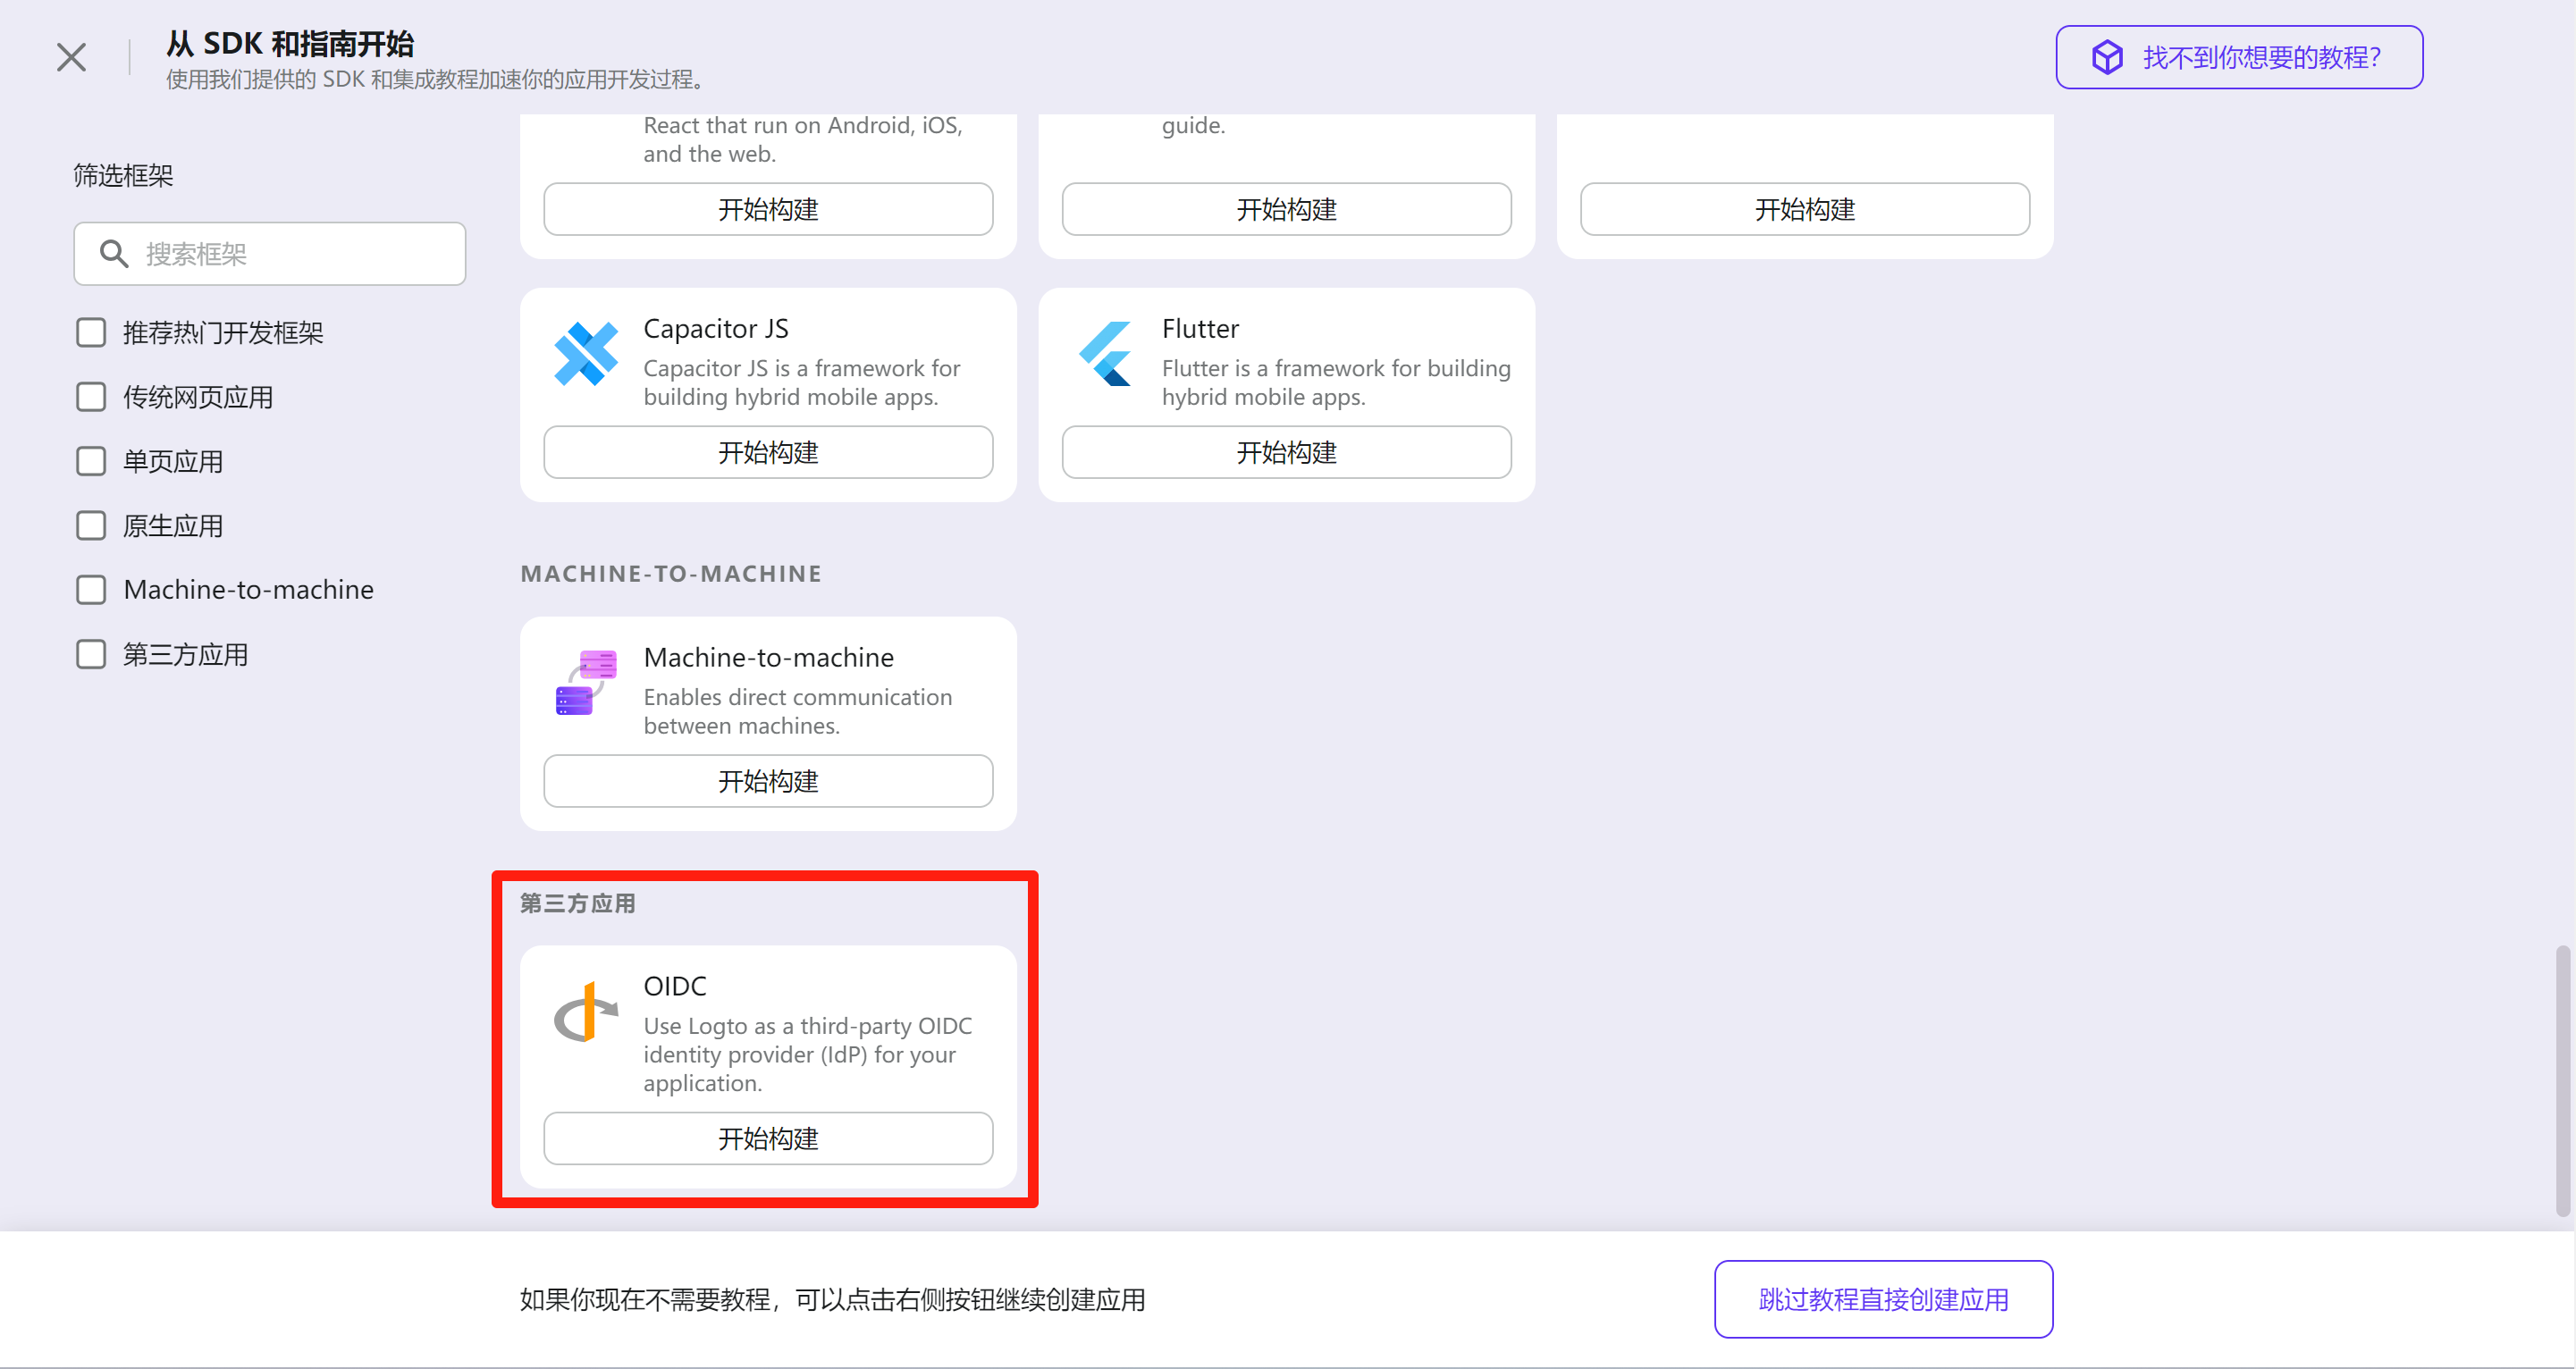Tick the Machine-to-machine filter checkbox

(91, 590)
